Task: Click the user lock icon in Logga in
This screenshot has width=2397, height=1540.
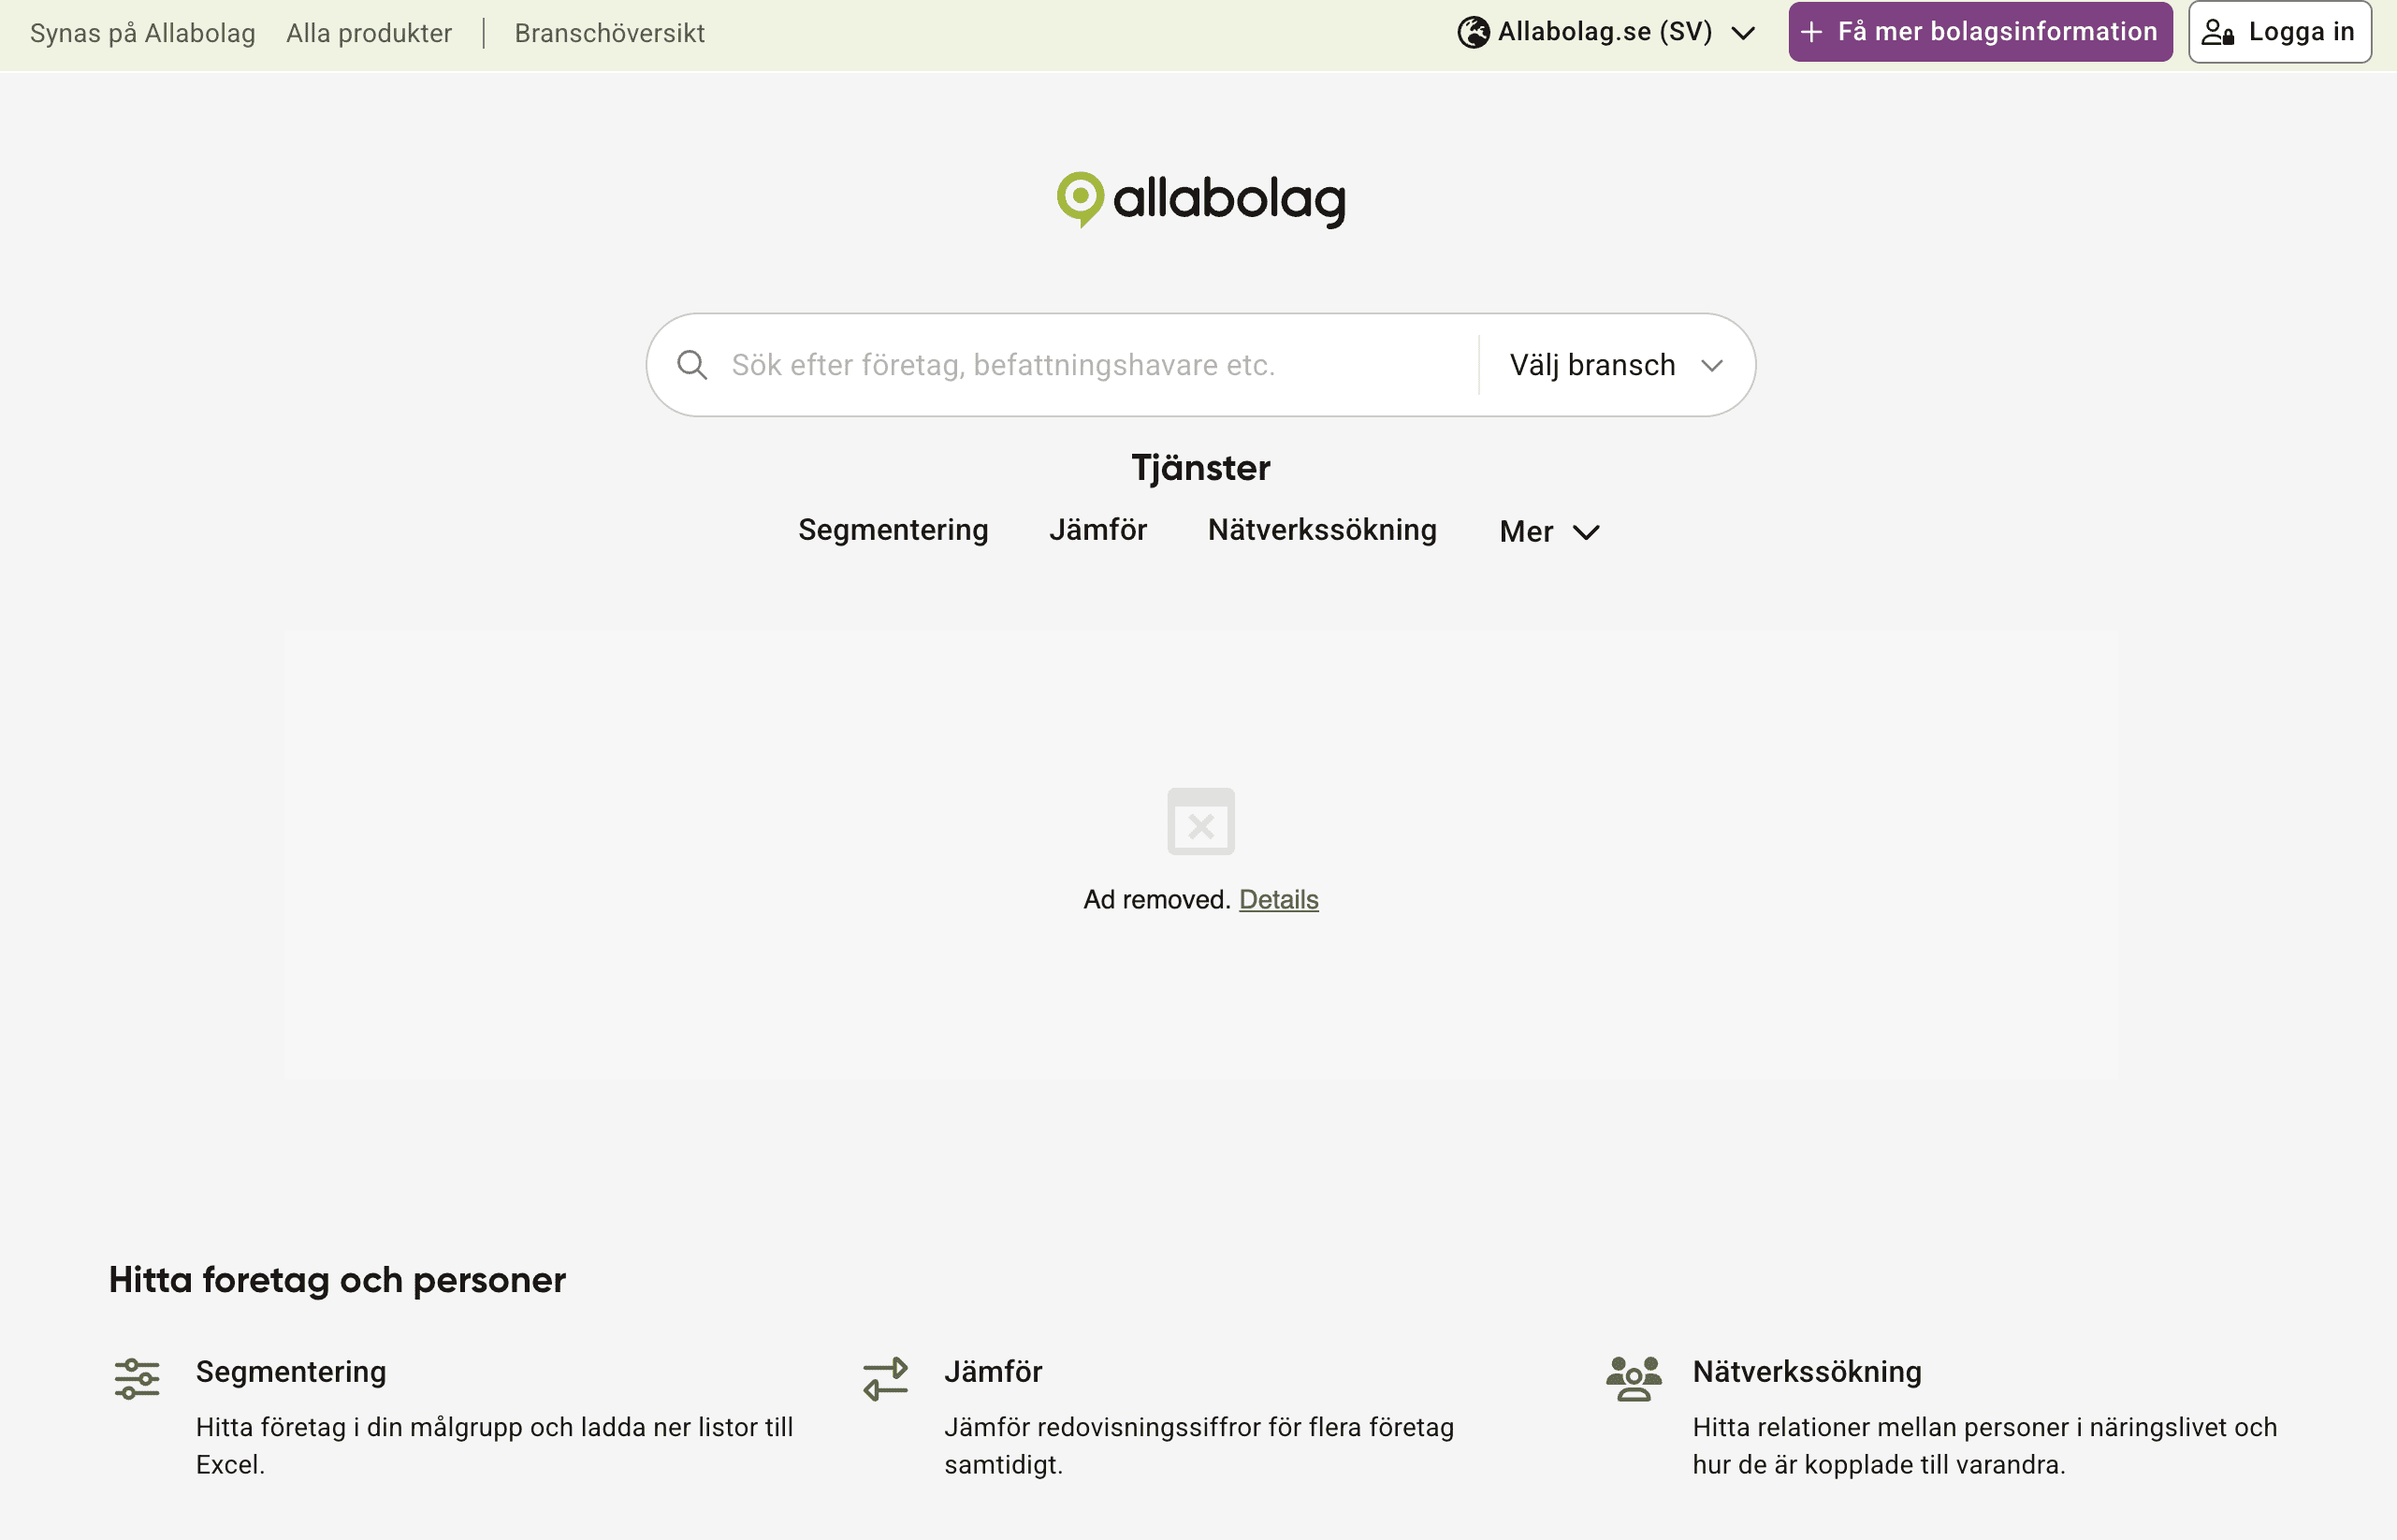Action: pos(2217,32)
